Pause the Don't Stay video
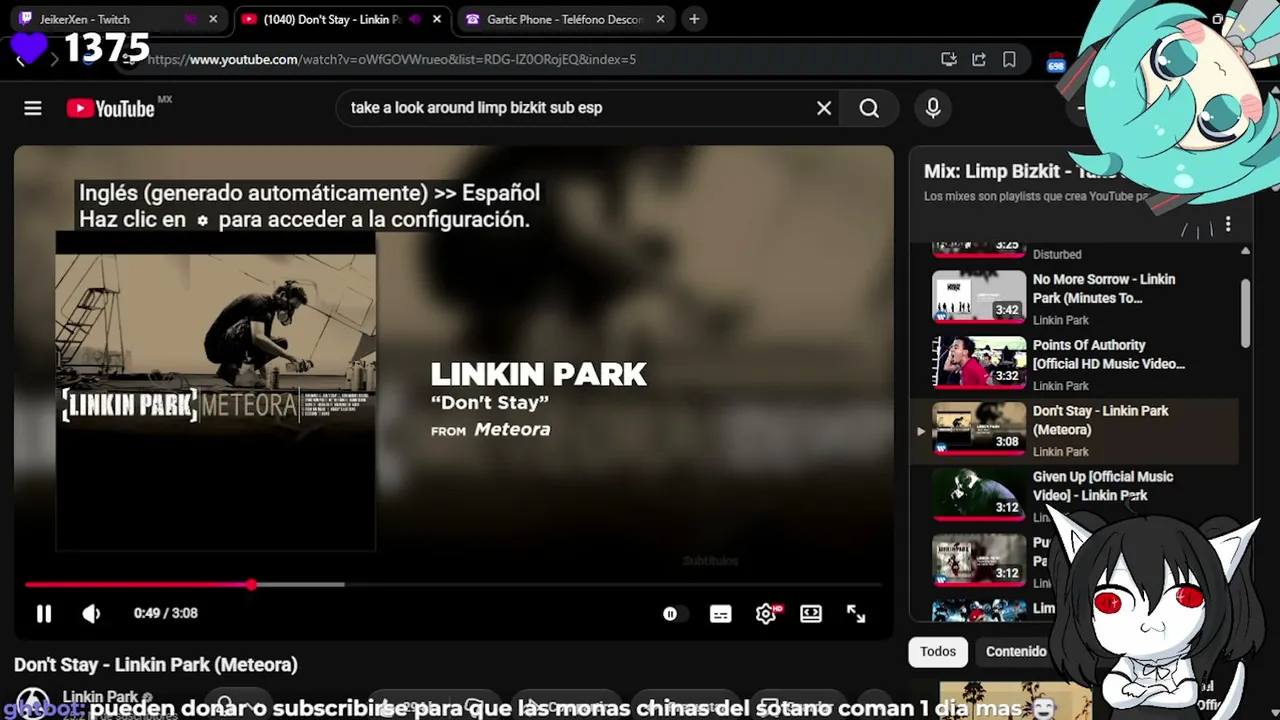The image size is (1280, 720). tap(44, 614)
